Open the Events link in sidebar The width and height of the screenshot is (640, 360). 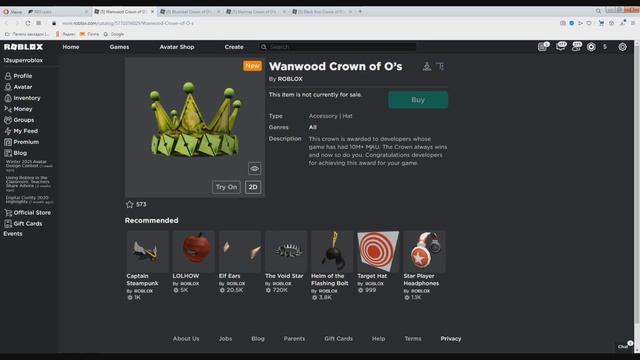point(13,234)
